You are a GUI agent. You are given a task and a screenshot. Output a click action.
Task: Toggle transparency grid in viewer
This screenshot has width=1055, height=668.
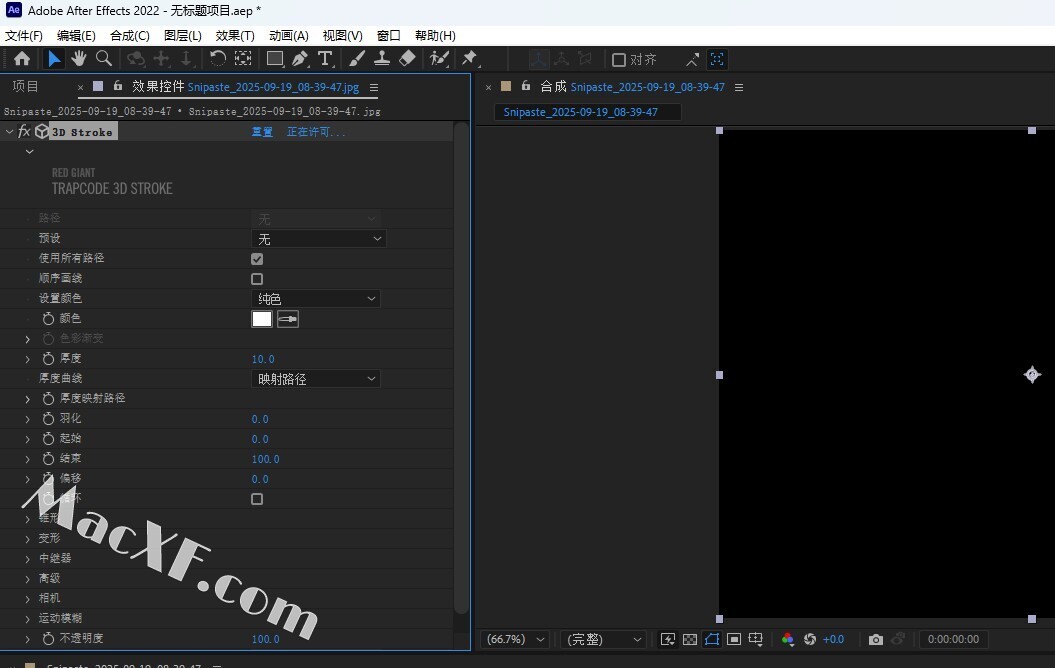[689, 639]
